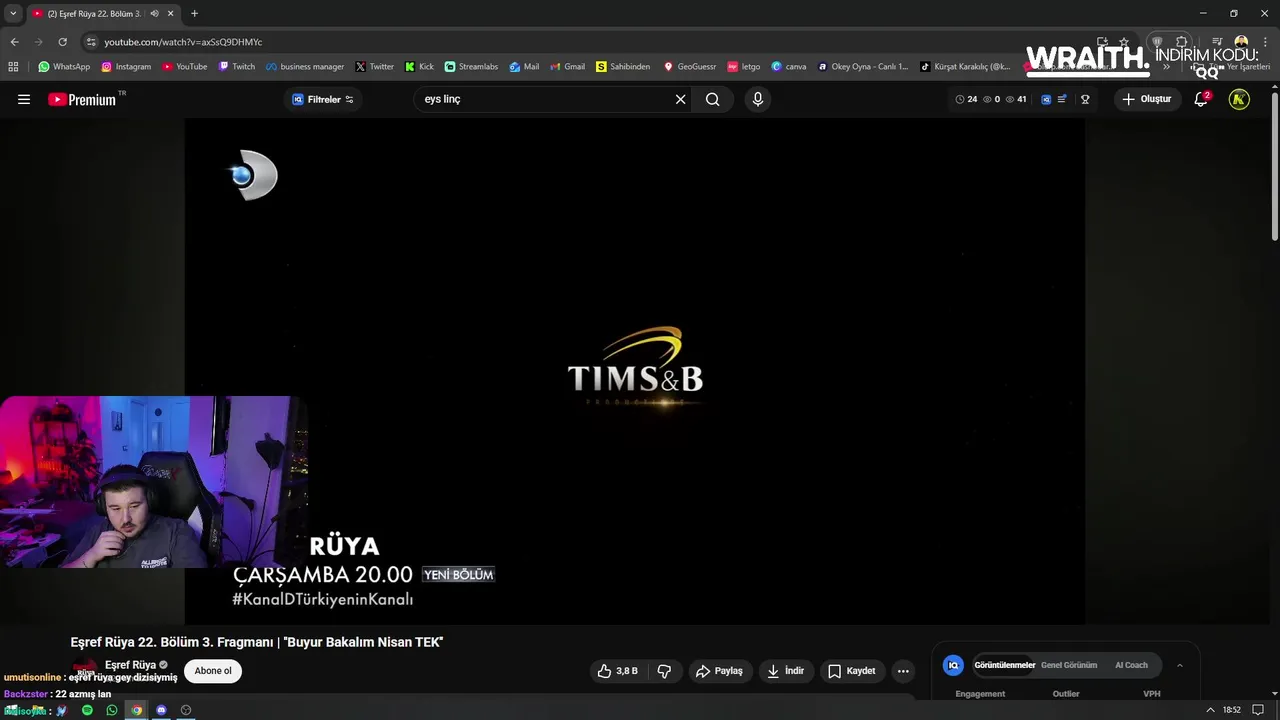This screenshot has width=1280, height=720.
Task: Click the video player to pause
Action: click(x=634, y=370)
